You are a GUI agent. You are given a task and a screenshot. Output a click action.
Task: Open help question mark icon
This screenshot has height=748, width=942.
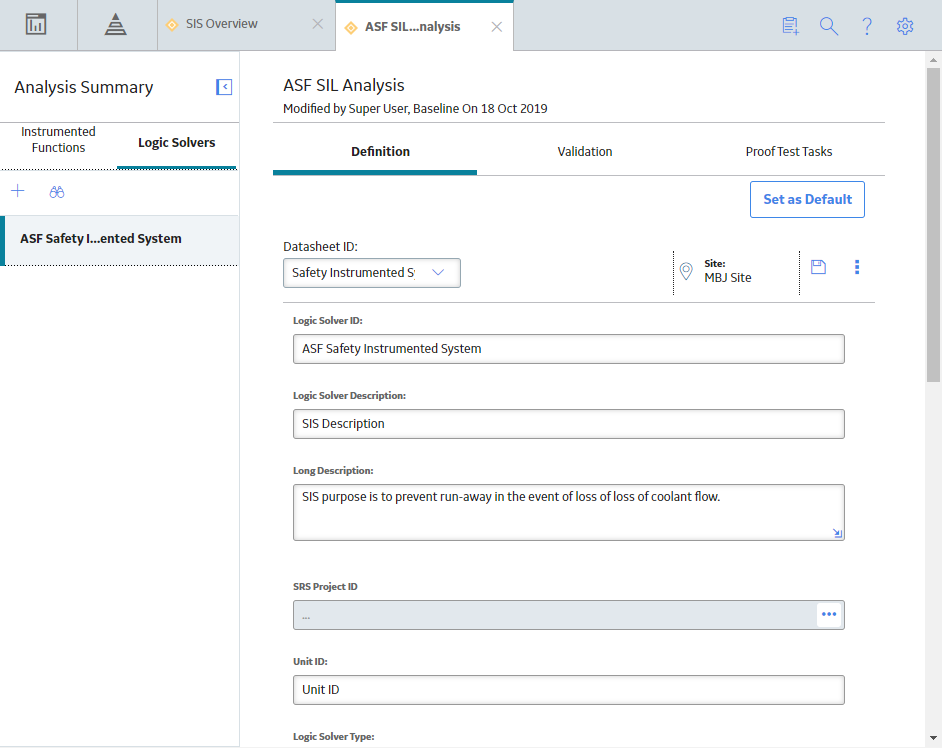coord(867,26)
